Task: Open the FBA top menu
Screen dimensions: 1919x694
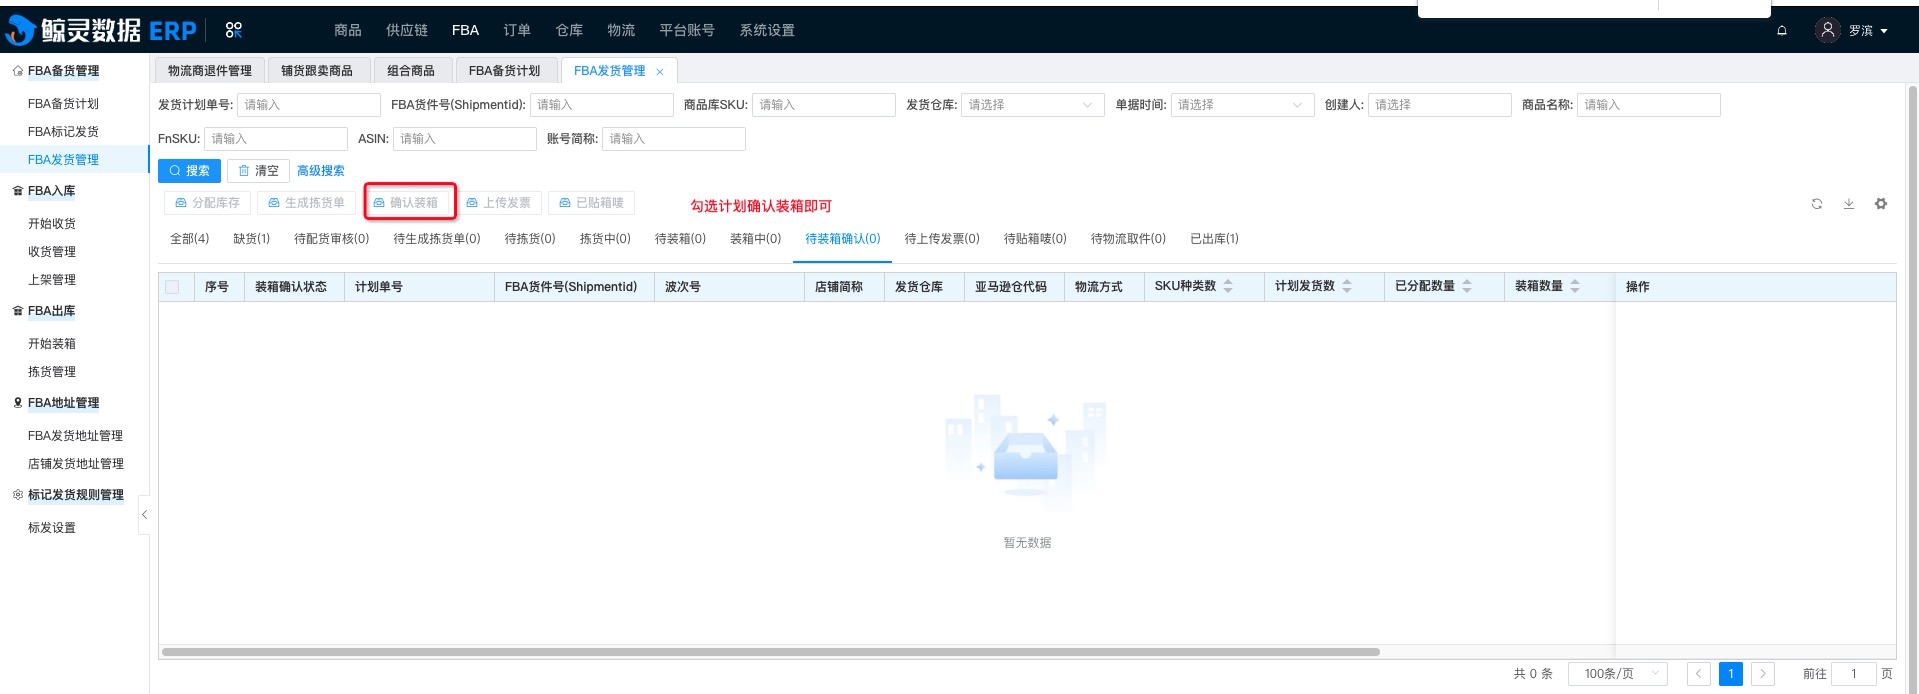Action: click(465, 30)
